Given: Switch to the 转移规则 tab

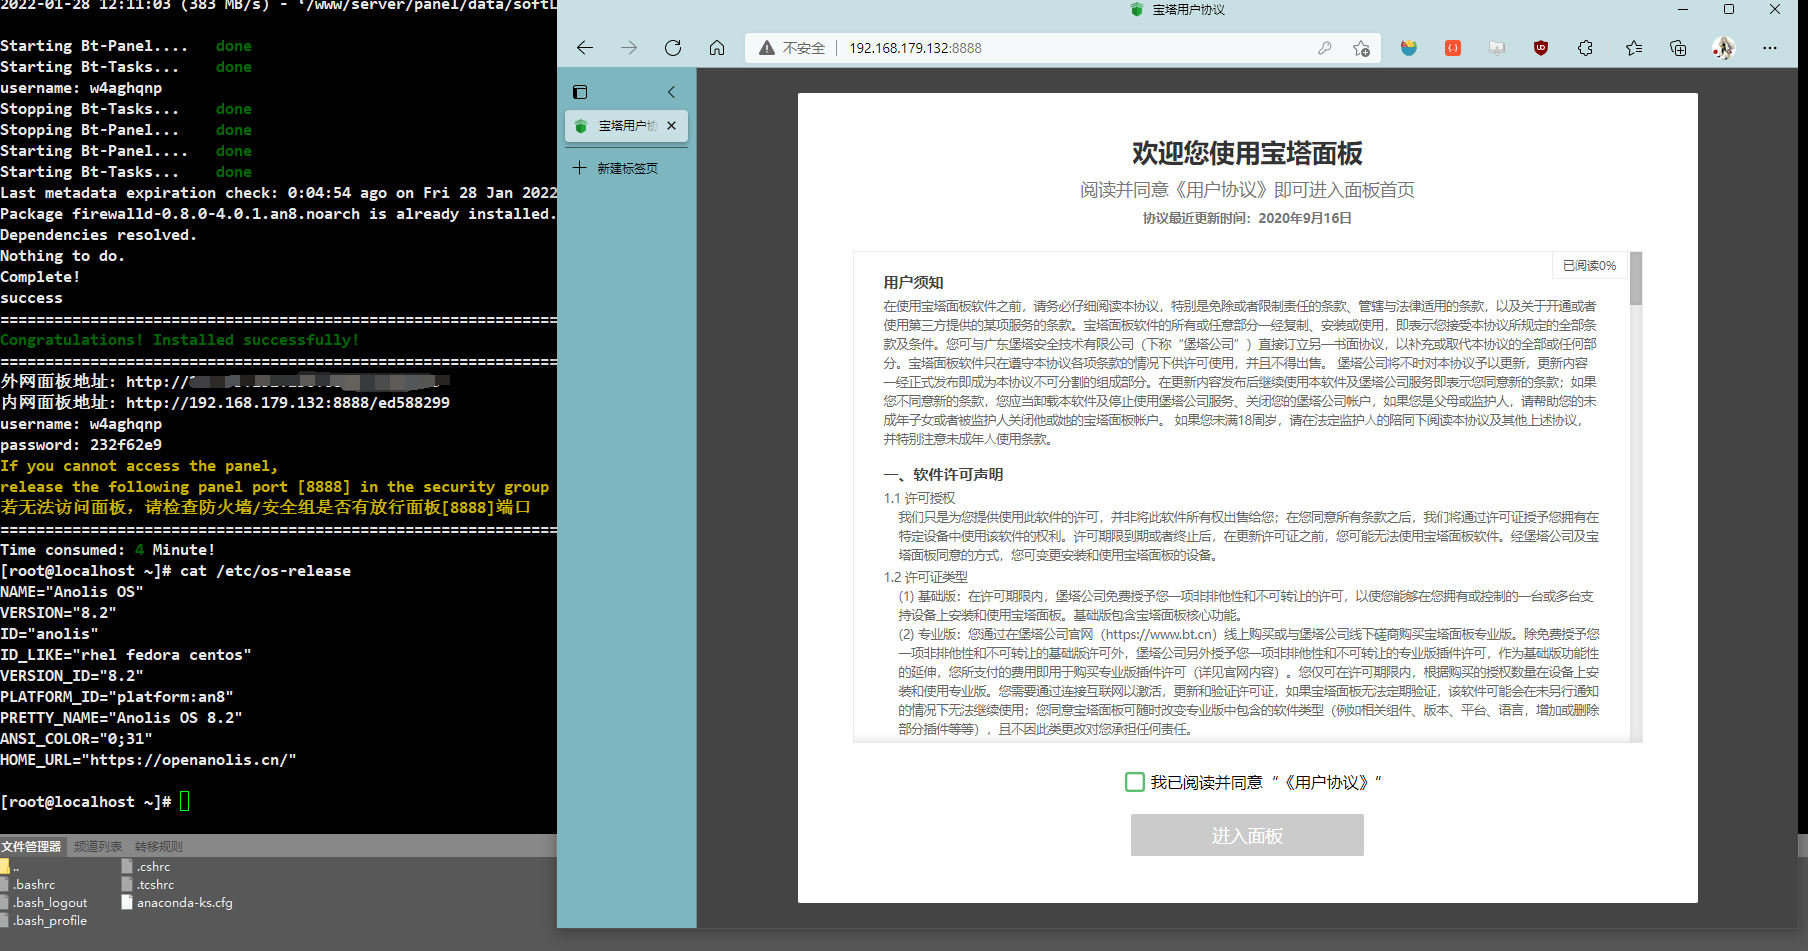Looking at the screenshot, I should pos(159,847).
